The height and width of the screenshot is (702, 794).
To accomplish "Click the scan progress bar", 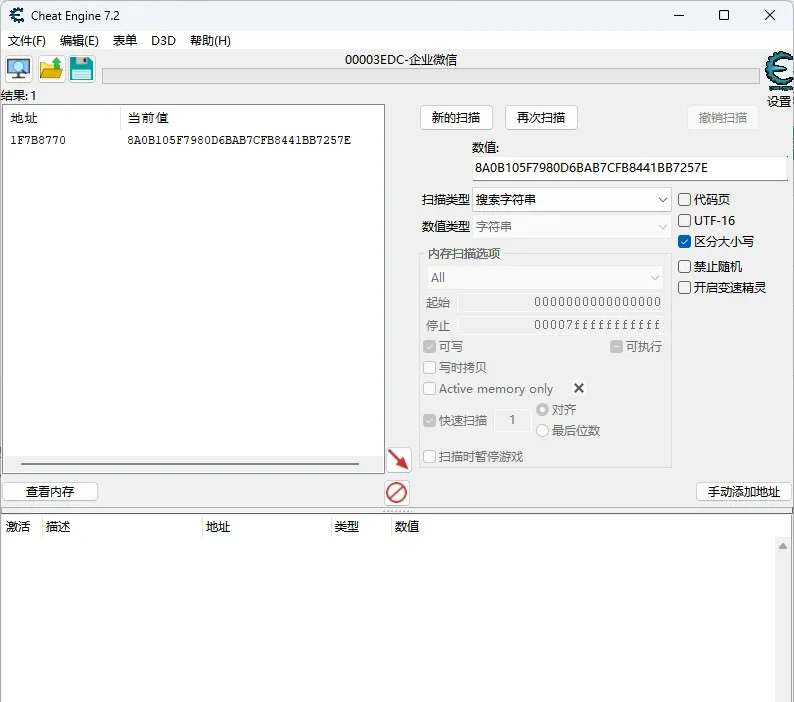I will point(431,76).
